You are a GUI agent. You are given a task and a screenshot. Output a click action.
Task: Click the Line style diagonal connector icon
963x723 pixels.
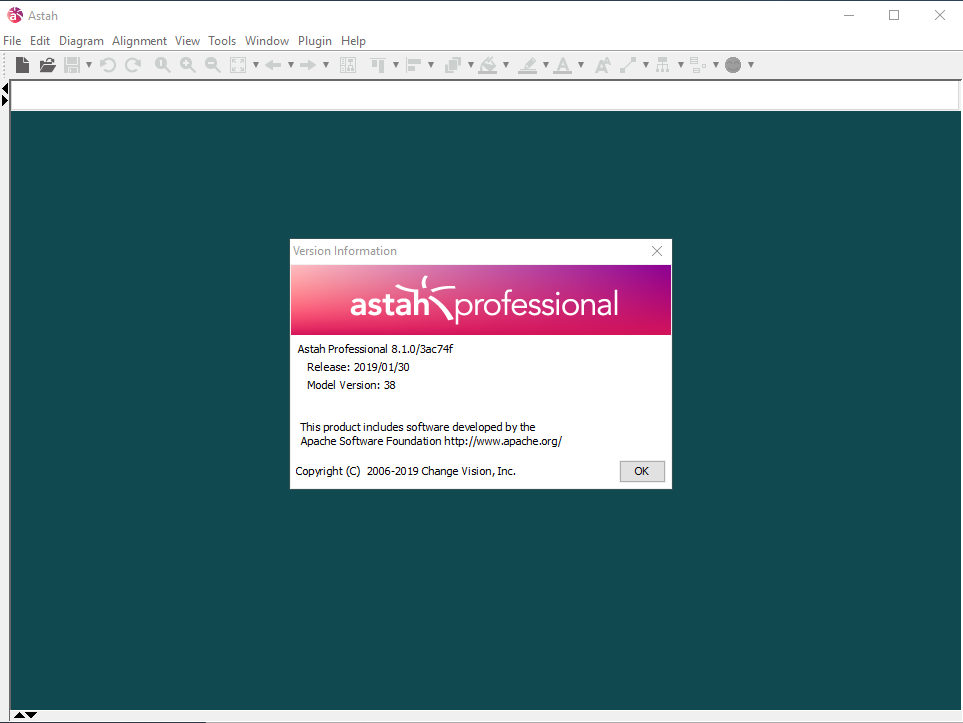pos(628,64)
